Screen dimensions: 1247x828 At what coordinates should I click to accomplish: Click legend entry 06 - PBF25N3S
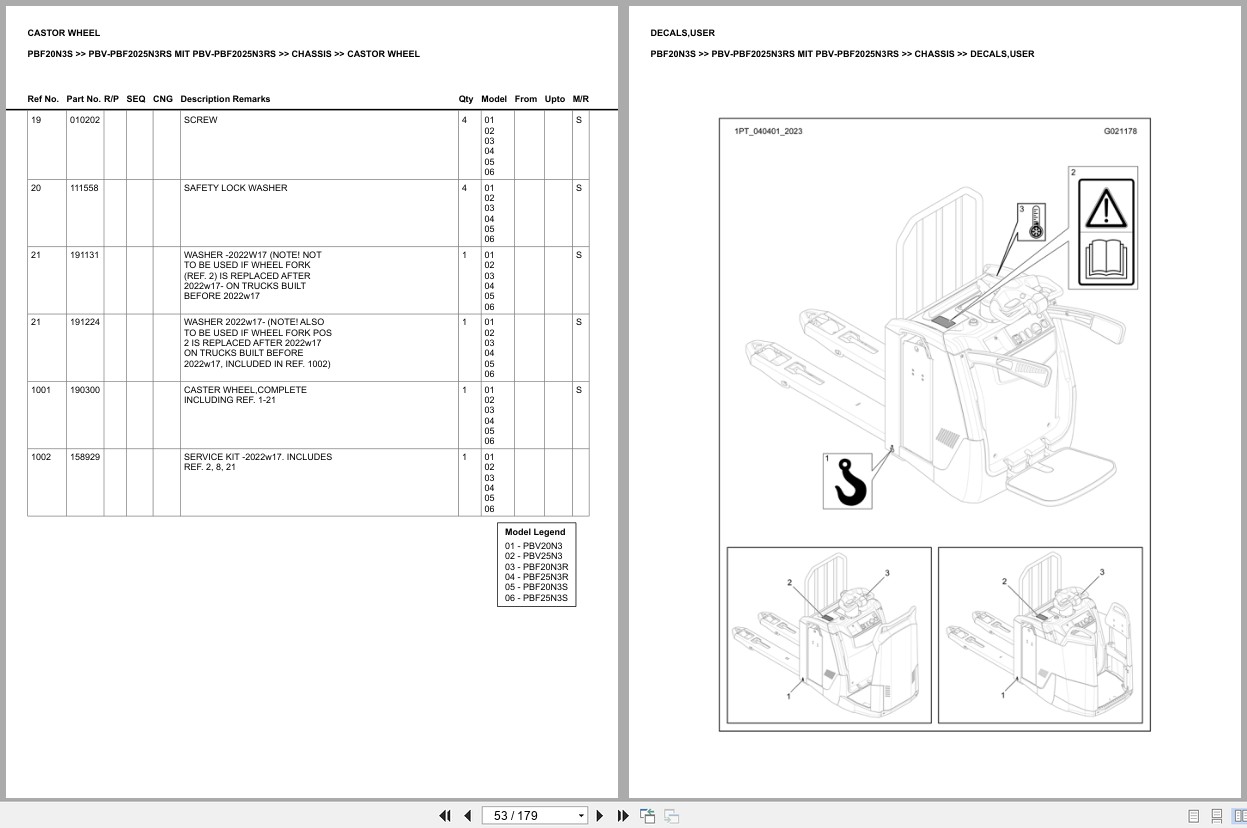pyautogui.click(x=536, y=598)
